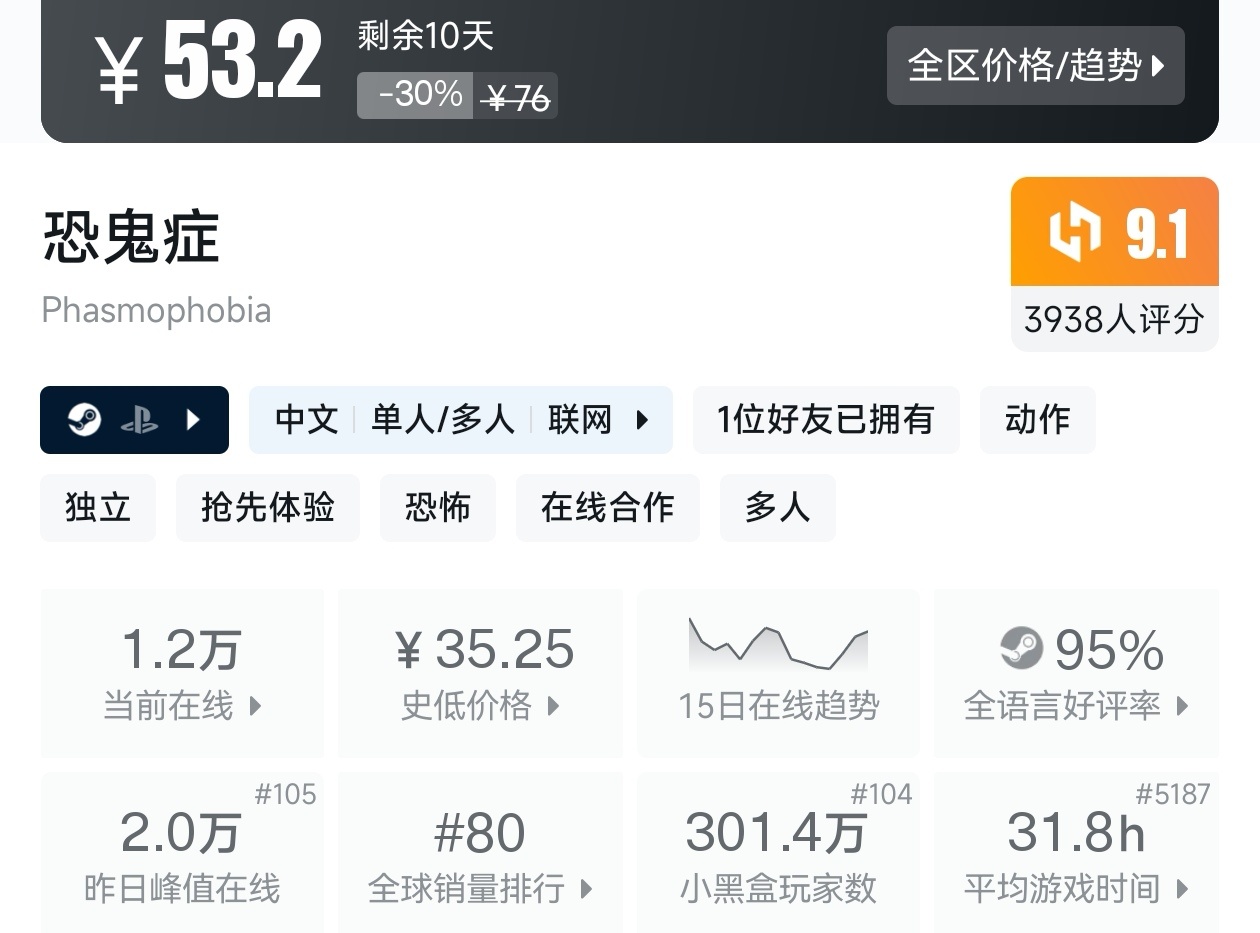Select the 独立 indie tag
Viewport: 1260px width, 933px height.
tap(98, 508)
